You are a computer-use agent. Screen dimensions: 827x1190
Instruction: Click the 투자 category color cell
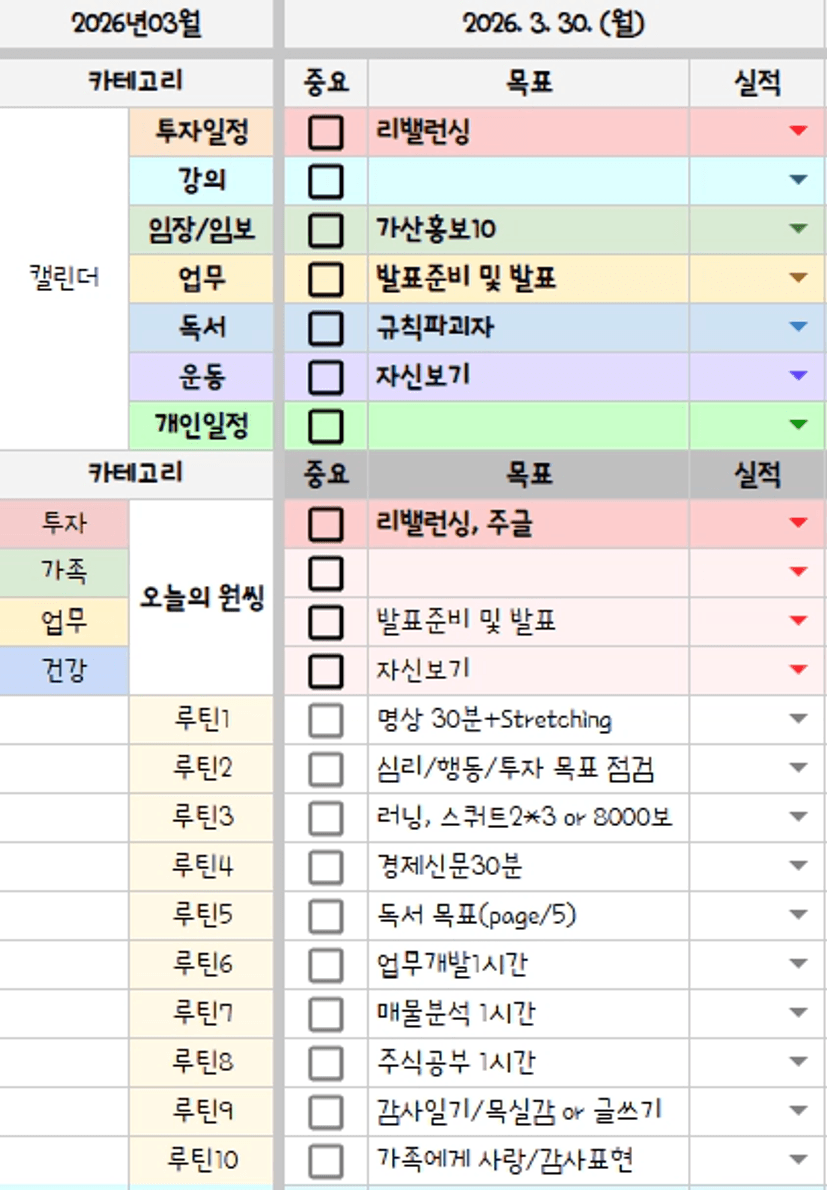click(64, 524)
